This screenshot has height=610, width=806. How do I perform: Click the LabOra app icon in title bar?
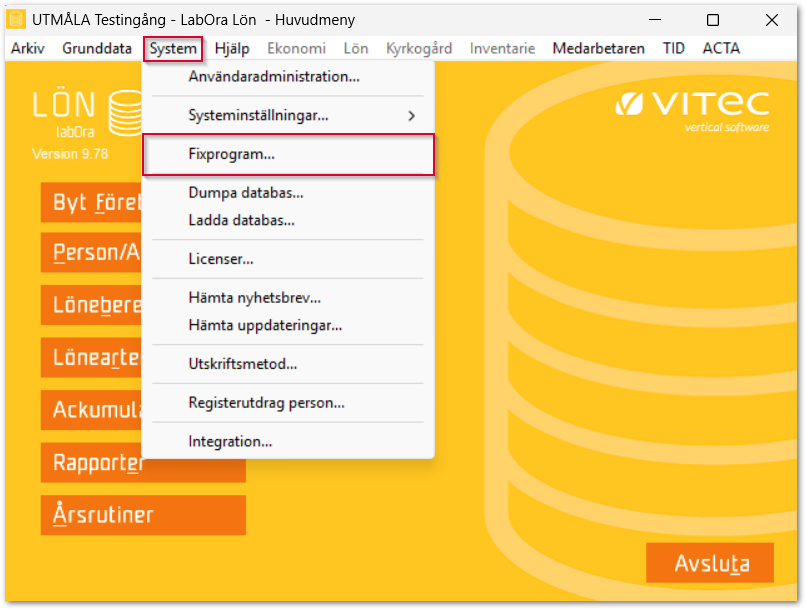click(16, 20)
